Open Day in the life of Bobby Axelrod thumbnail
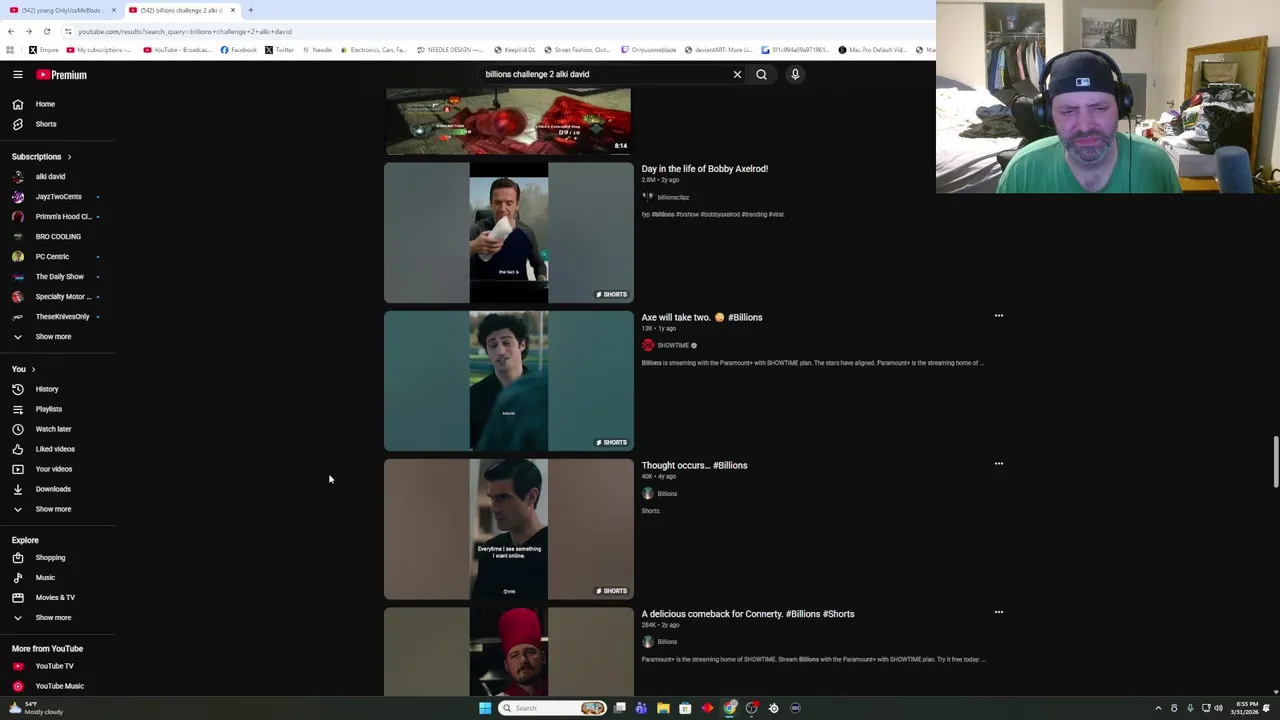The image size is (1280, 720). click(x=509, y=233)
